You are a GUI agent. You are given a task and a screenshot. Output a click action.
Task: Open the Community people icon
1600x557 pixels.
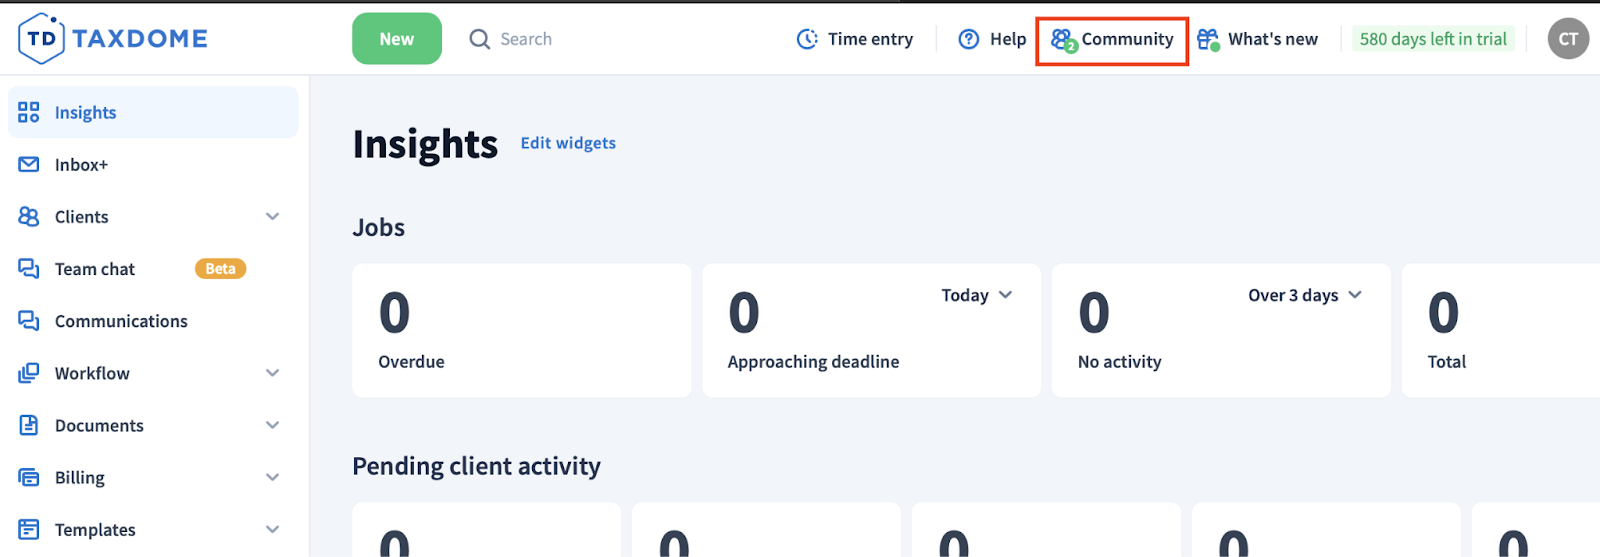tap(1062, 40)
